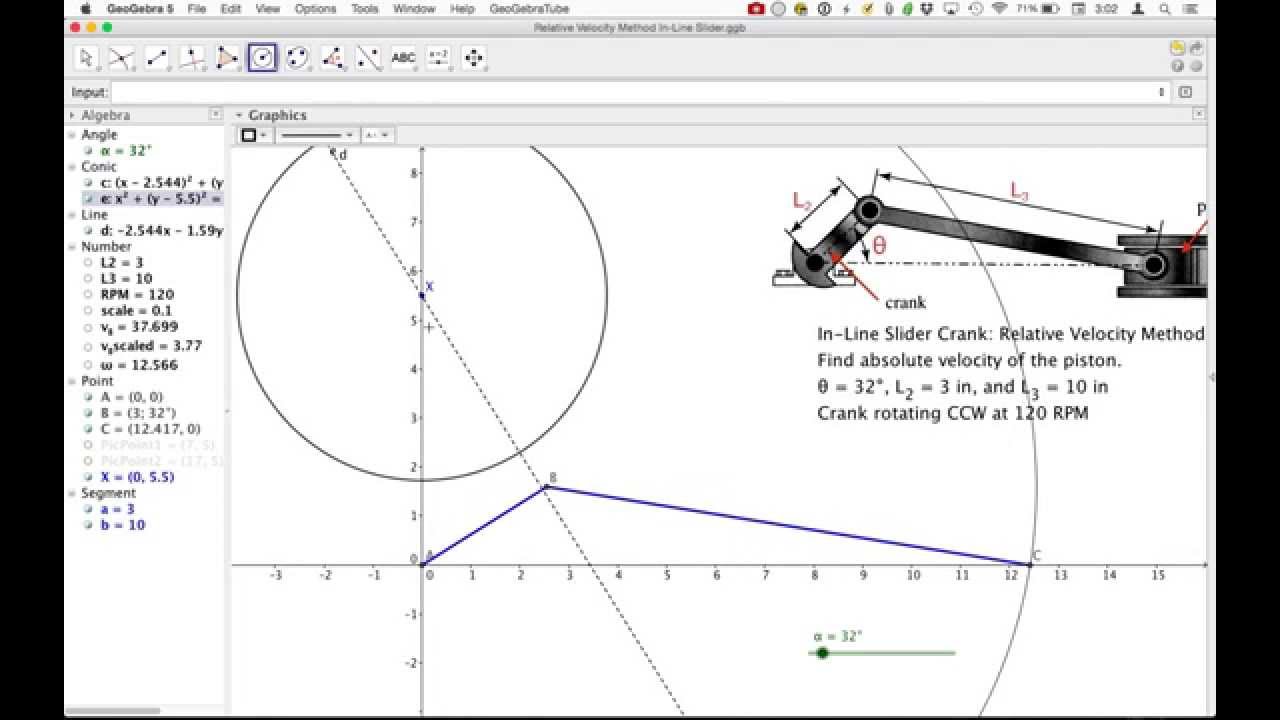Open the File menu
The image size is (1280, 720).
point(196,9)
